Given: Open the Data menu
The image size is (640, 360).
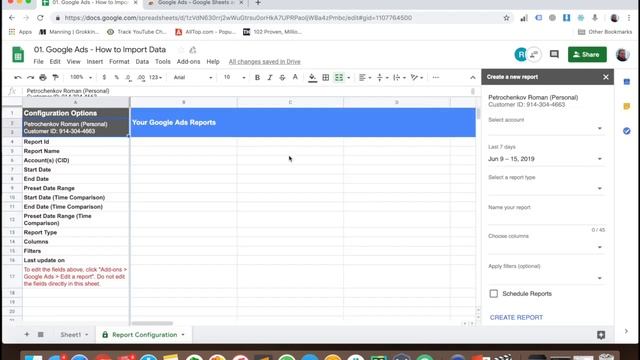Looking at the screenshot, I should pyautogui.click(x=142, y=62).
